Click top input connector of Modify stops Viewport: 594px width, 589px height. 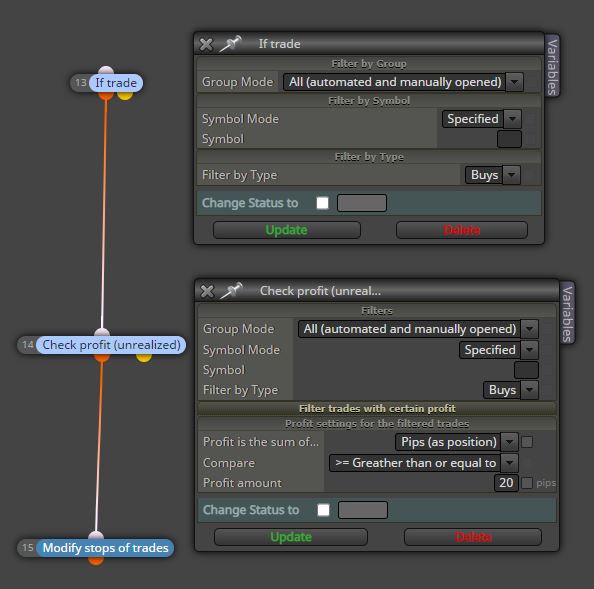pyautogui.click(x=96, y=535)
